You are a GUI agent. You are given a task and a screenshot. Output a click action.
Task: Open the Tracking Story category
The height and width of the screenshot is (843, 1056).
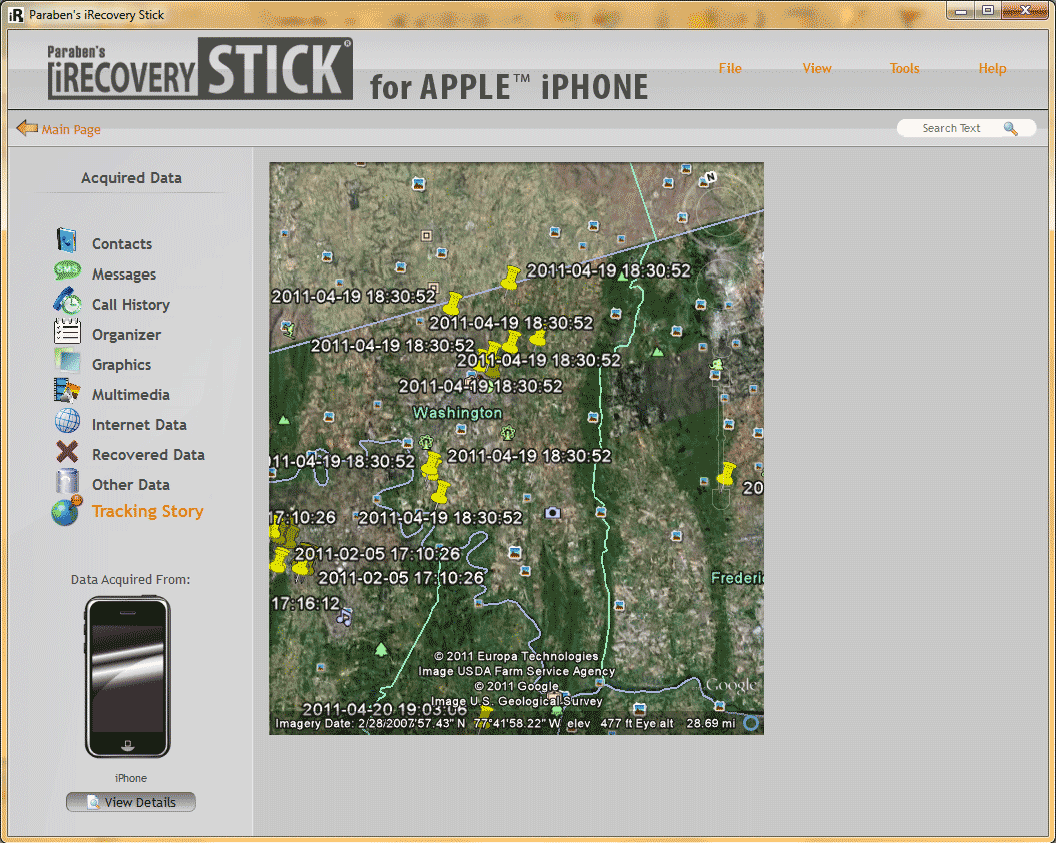pyautogui.click(x=147, y=511)
